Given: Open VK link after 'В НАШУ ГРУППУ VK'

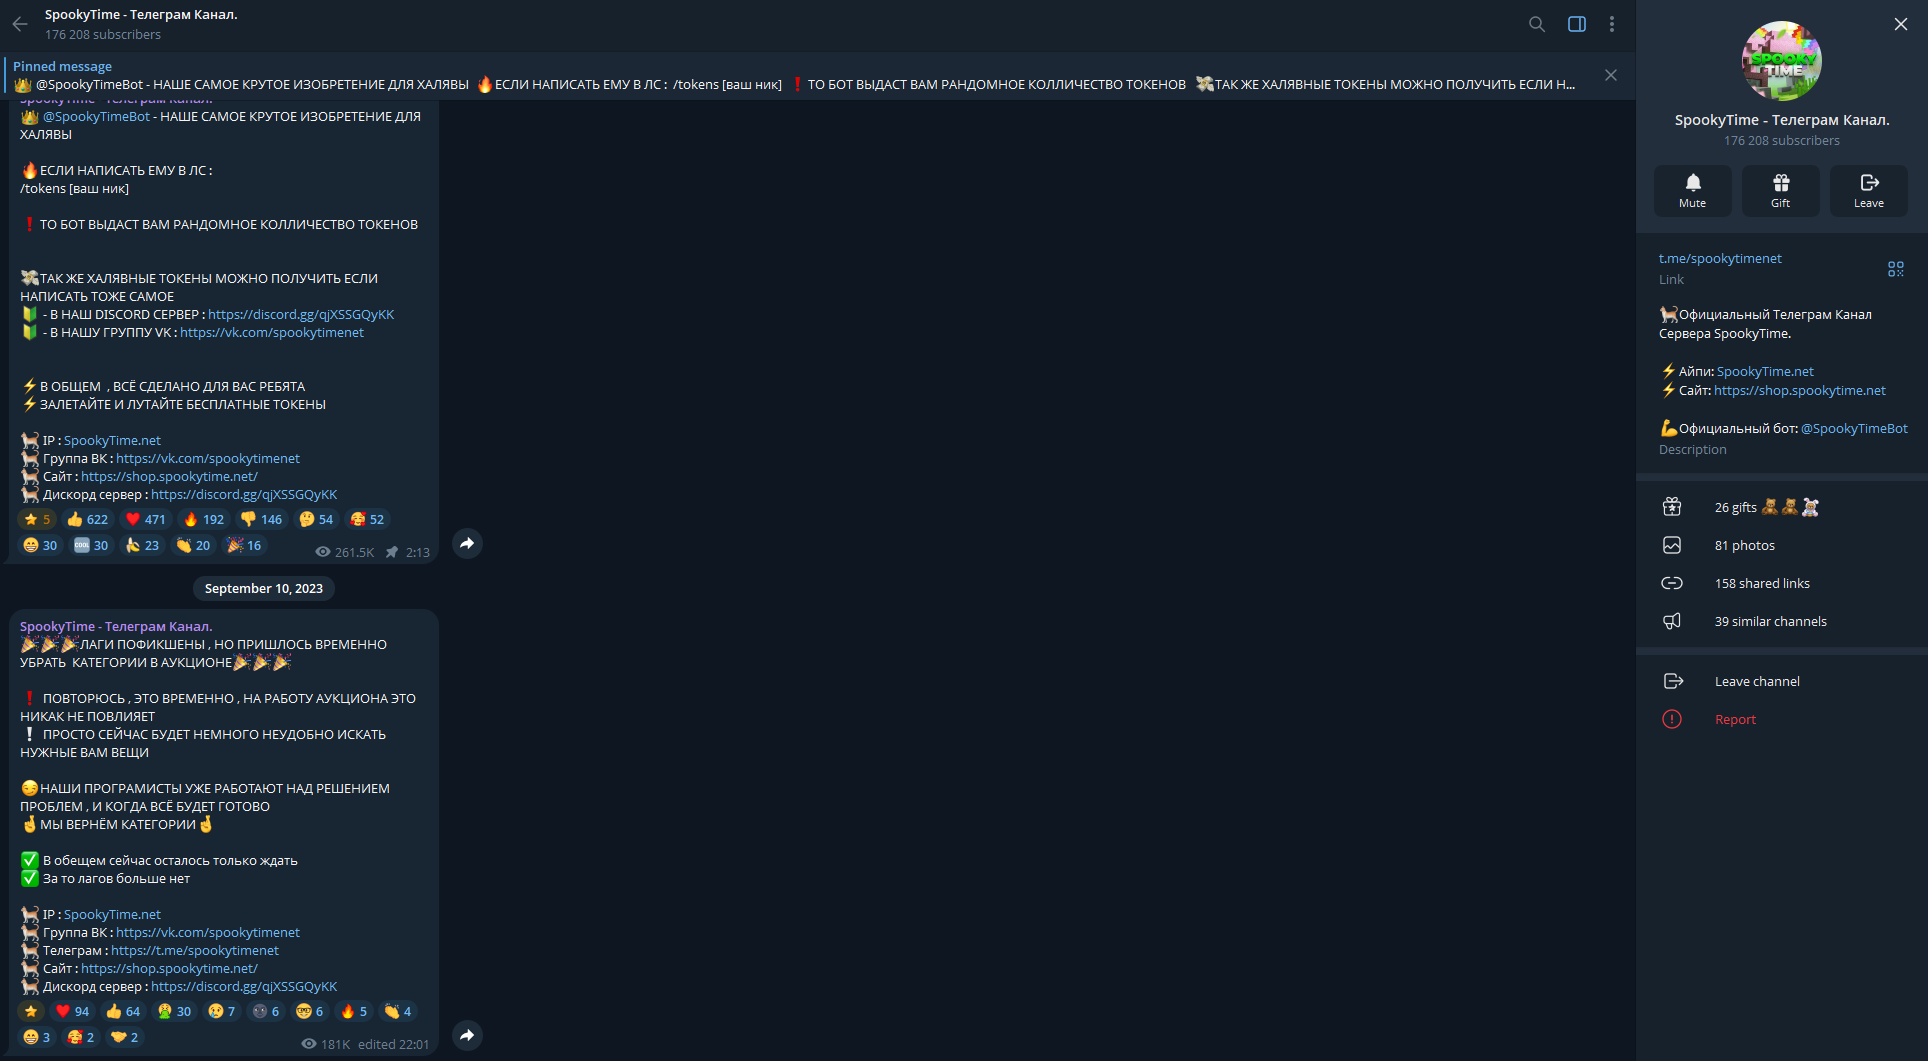Looking at the screenshot, I should pyautogui.click(x=272, y=333).
